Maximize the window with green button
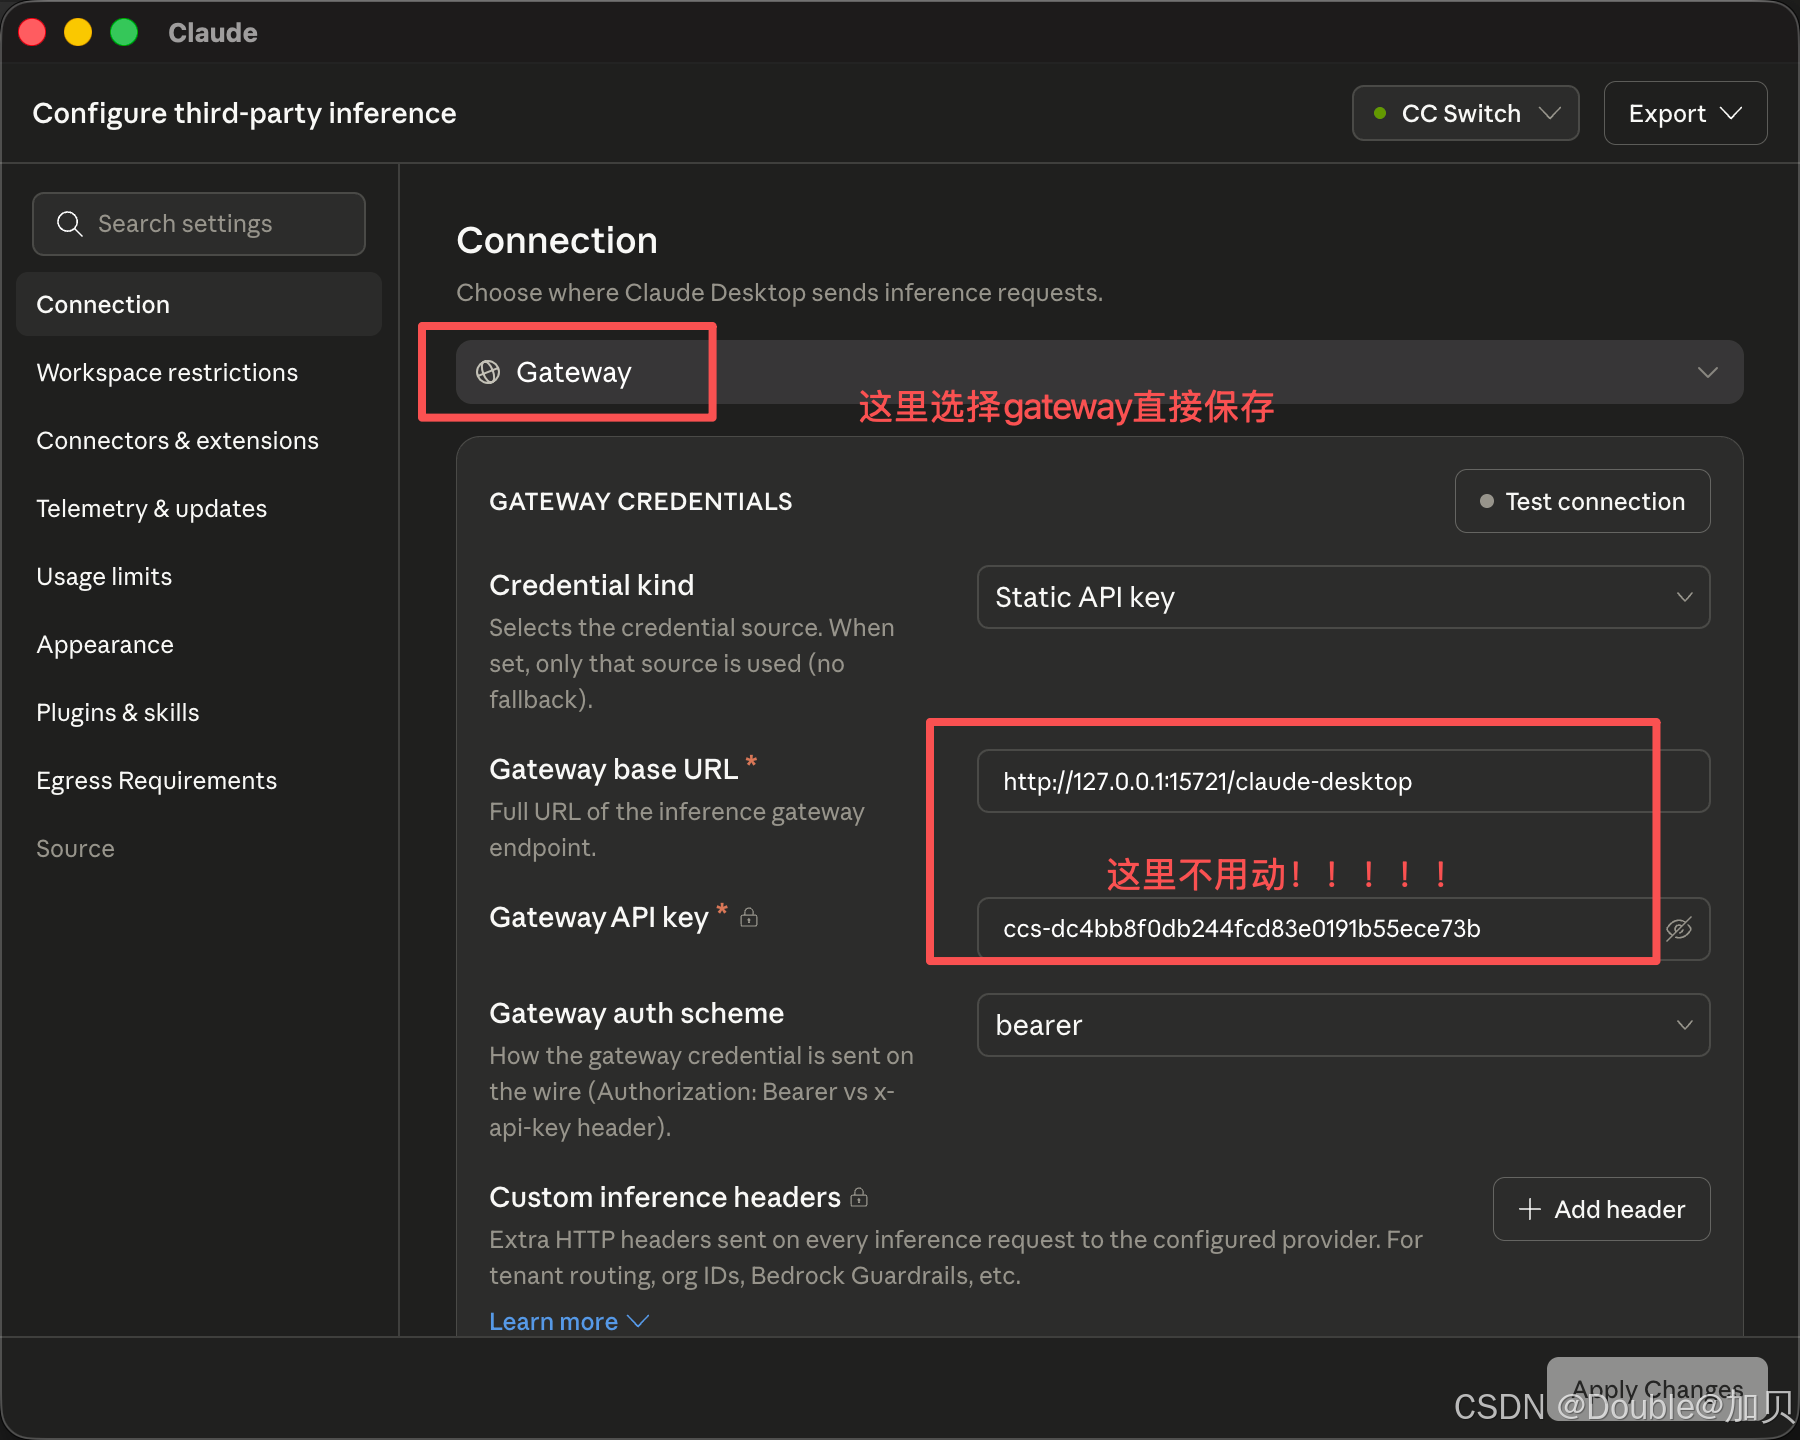Screen dimensions: 1800x1440 124,32
